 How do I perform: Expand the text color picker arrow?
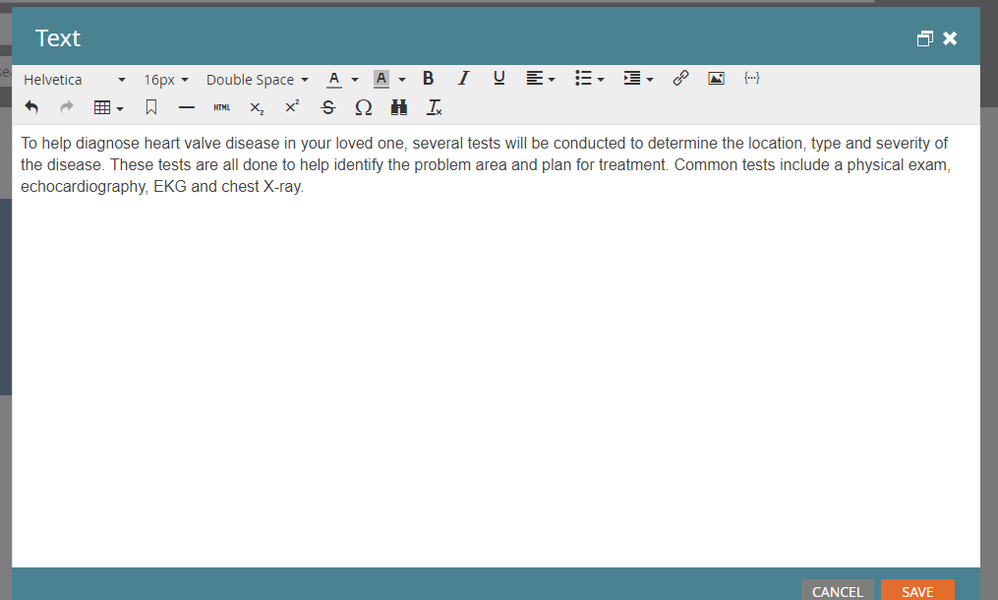(x=355, y=80)
